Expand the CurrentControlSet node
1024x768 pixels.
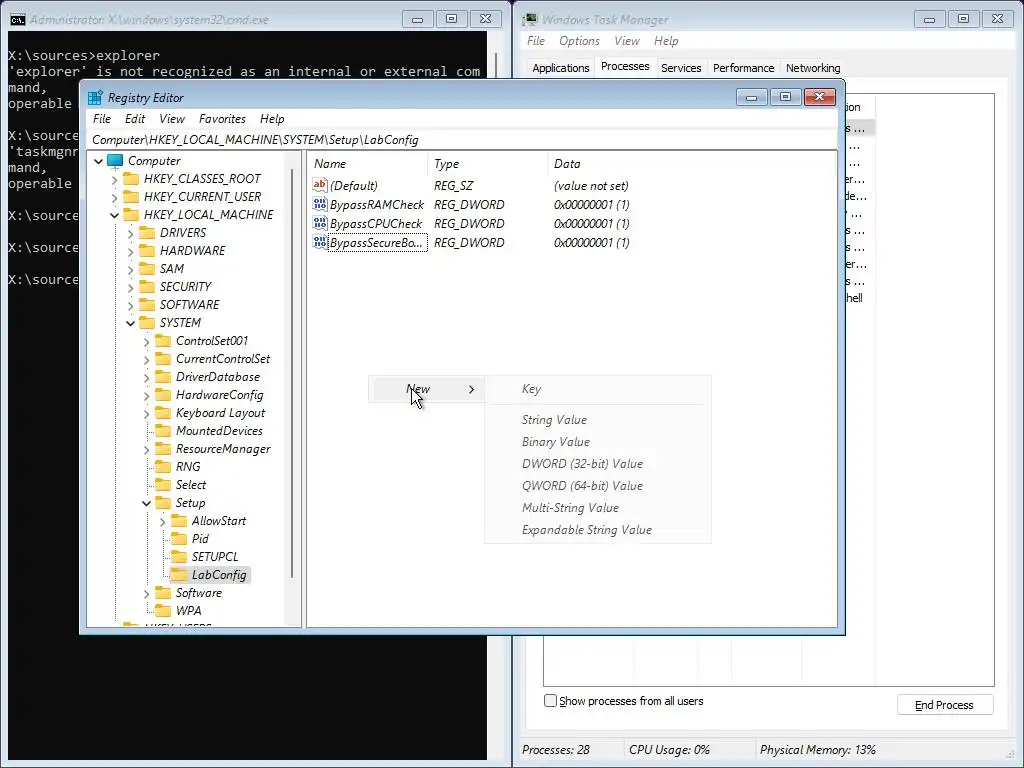click(146, 359)
